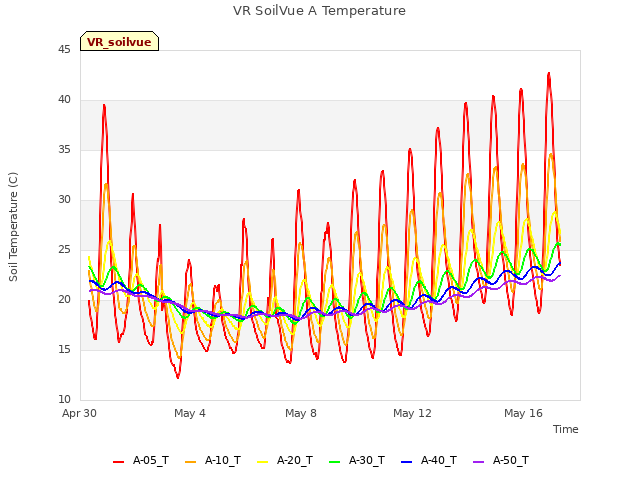Click the 40 y-axis tick label
Viewport: 640px width, 480px height.
(x=64, y=100)
